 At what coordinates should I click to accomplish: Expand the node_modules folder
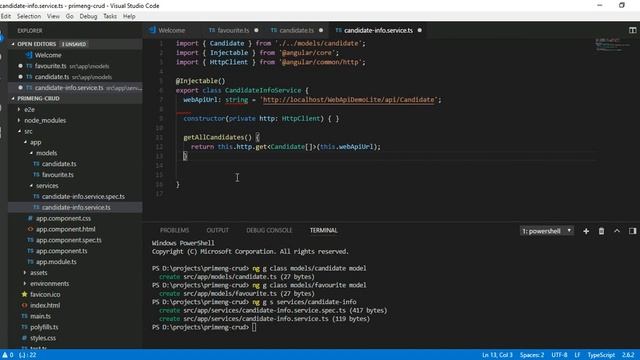(x=19, y=120)
